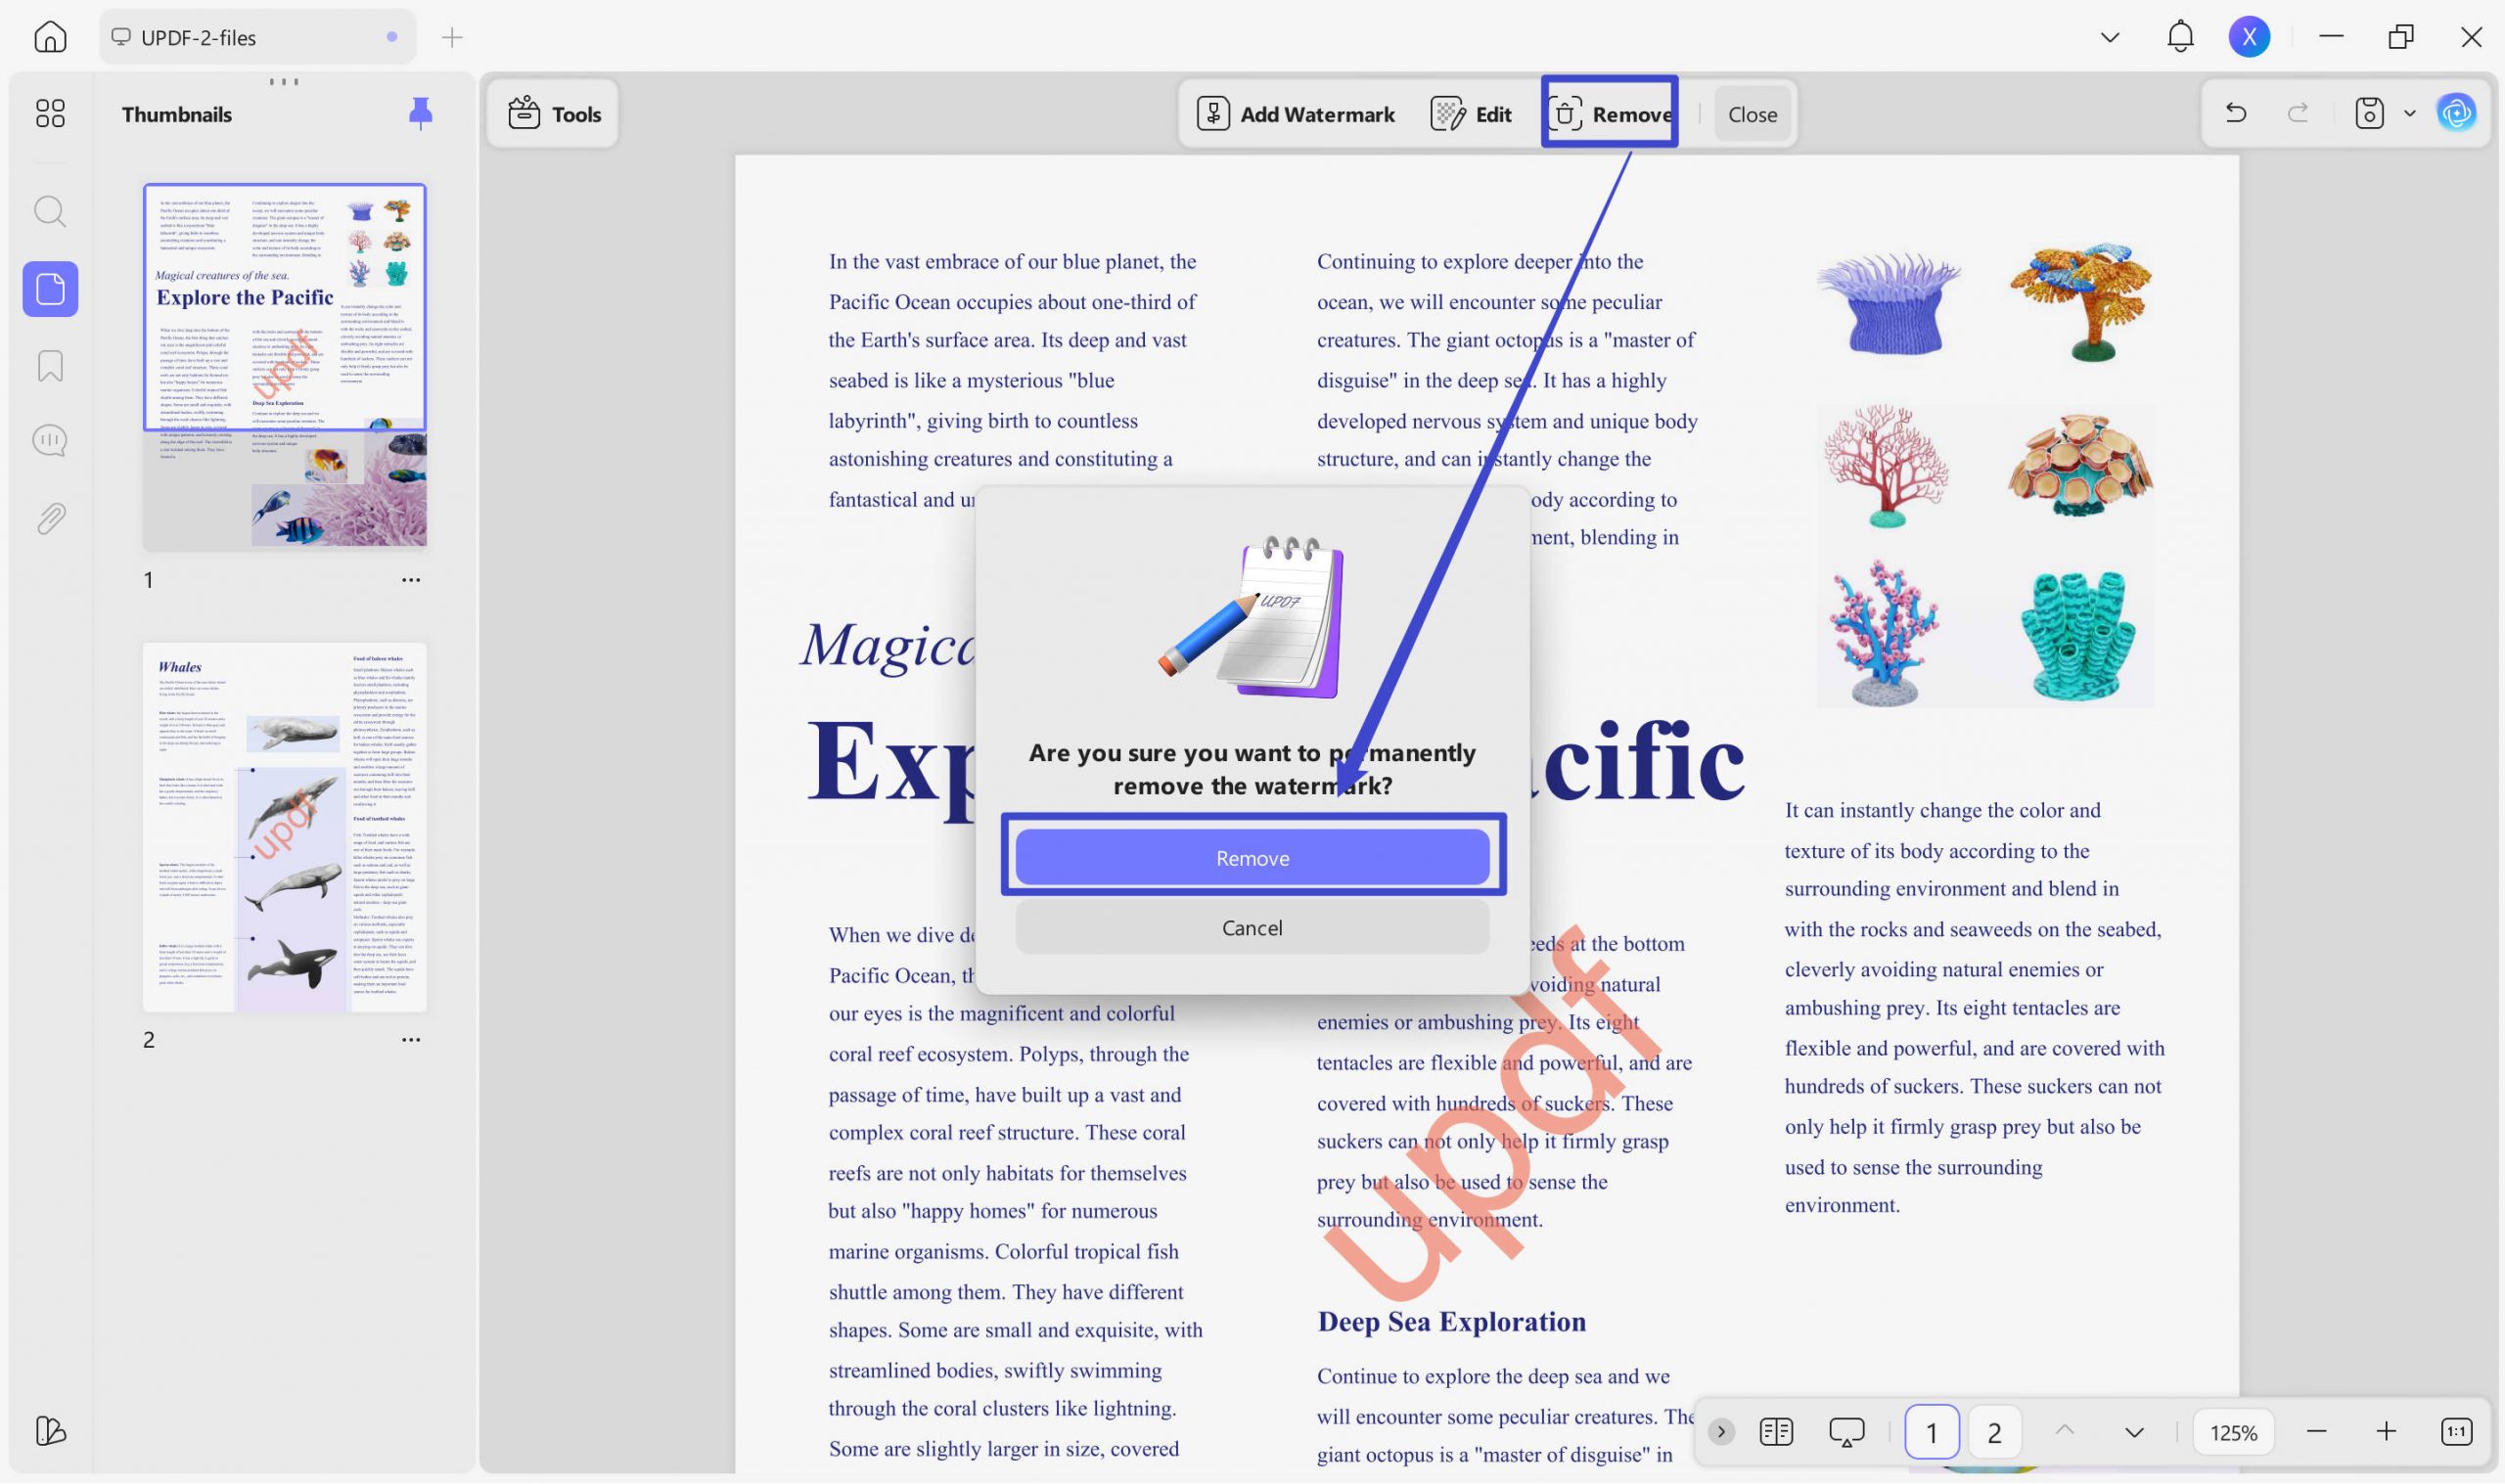Open notifications bell
The width and height of the screenshot is (2505, 1484).
coord(2180,37)
